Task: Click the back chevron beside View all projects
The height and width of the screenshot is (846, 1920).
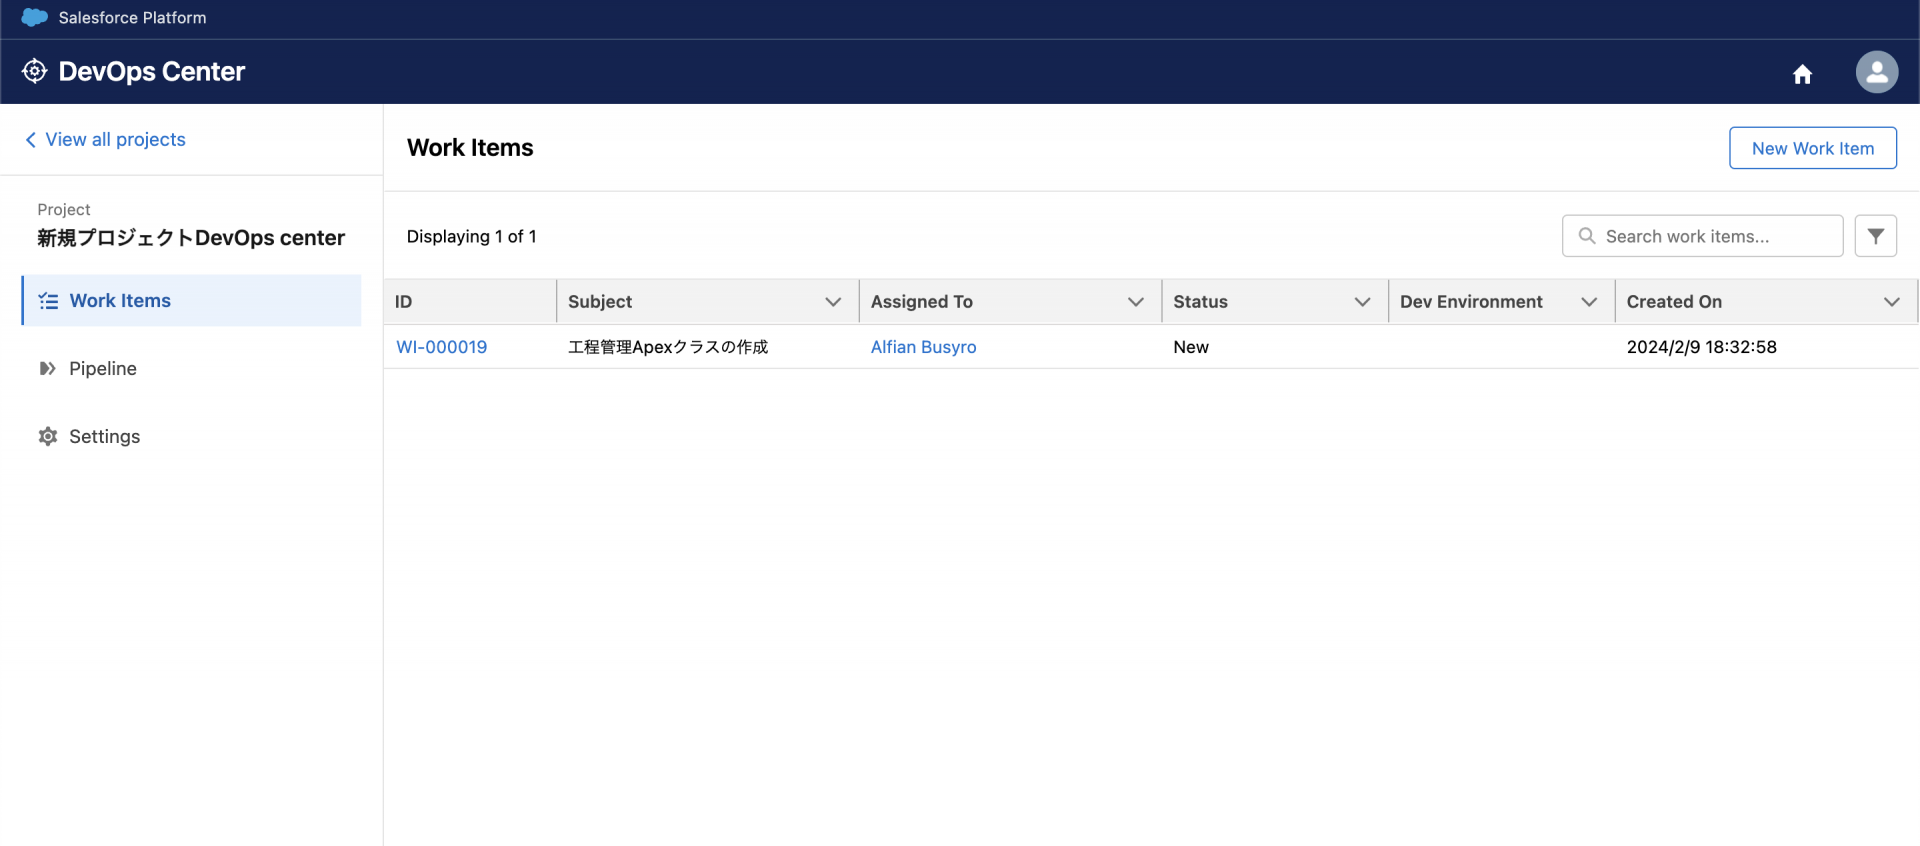Action: tap(31, 140)
